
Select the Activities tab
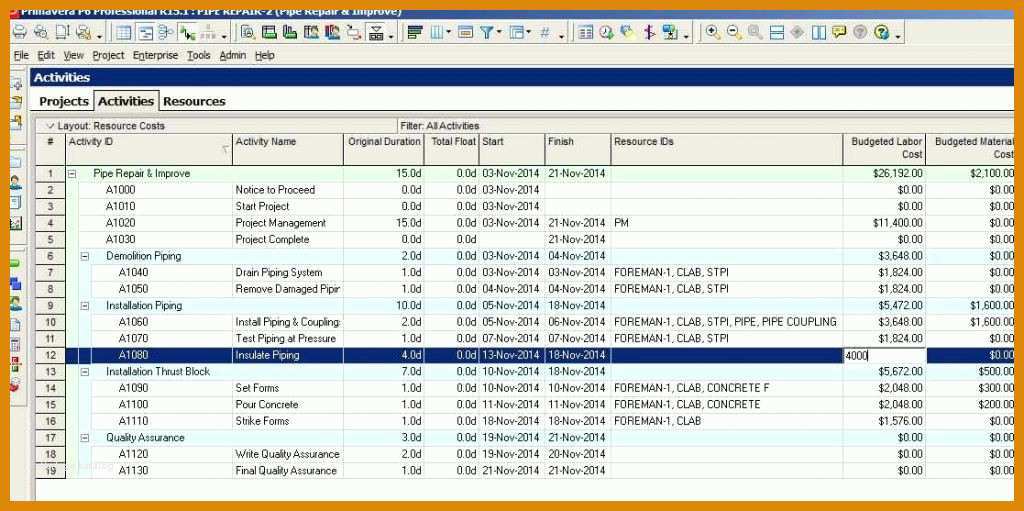pyautogui.click(x=126, y=101)
